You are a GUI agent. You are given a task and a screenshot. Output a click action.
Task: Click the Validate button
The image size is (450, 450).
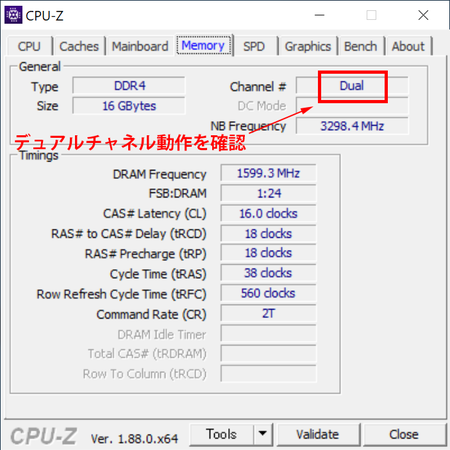[x=318, y=434]
